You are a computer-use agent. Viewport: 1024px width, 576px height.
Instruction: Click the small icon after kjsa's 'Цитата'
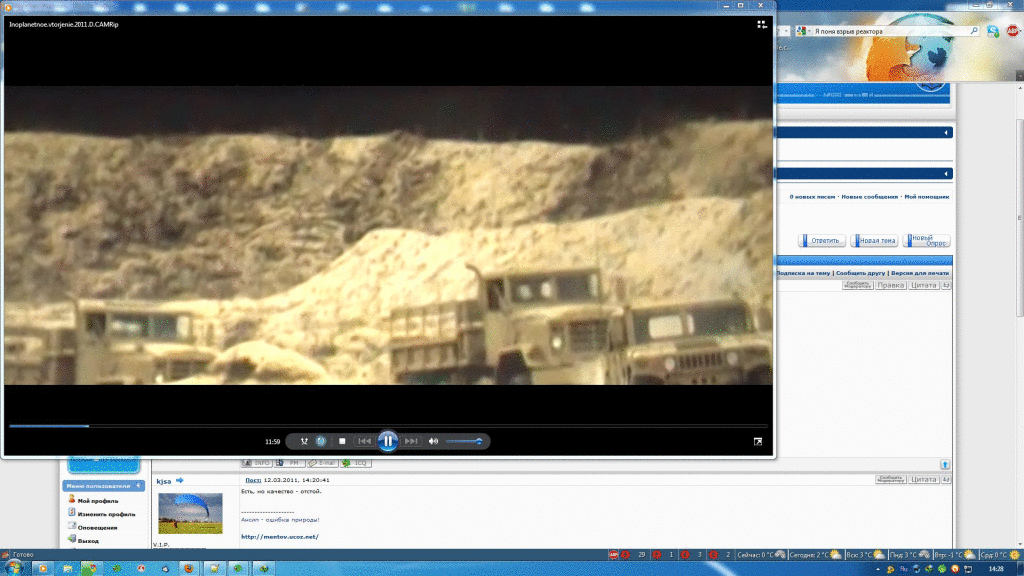946,479
